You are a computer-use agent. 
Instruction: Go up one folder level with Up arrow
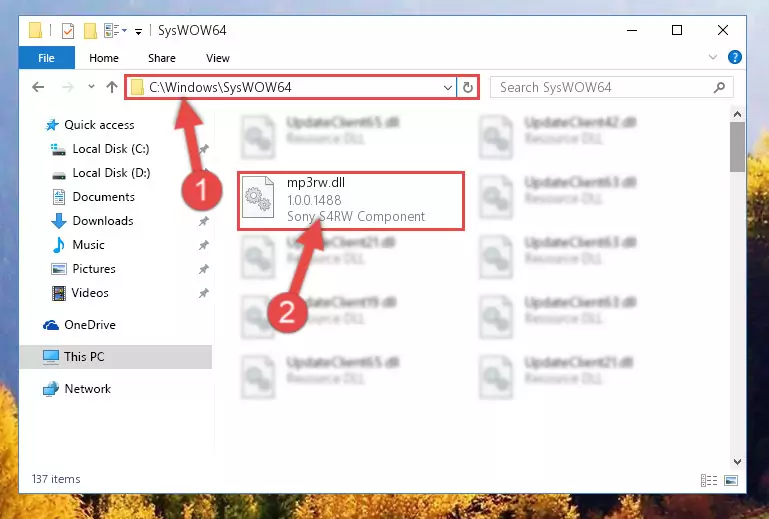(112, 87)
